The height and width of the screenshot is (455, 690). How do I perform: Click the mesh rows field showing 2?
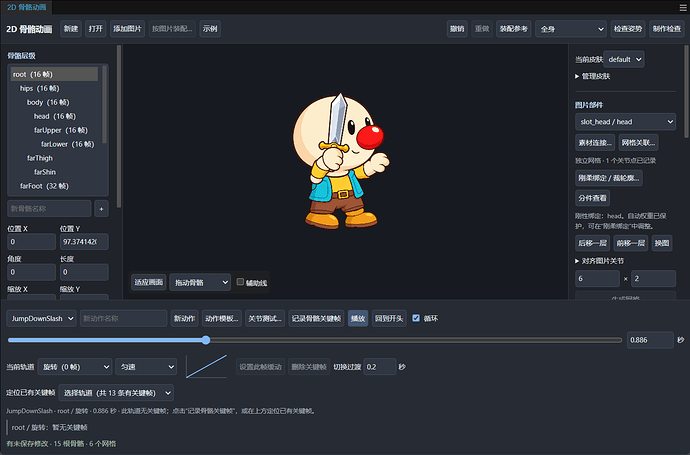click(x=653, y=279)
